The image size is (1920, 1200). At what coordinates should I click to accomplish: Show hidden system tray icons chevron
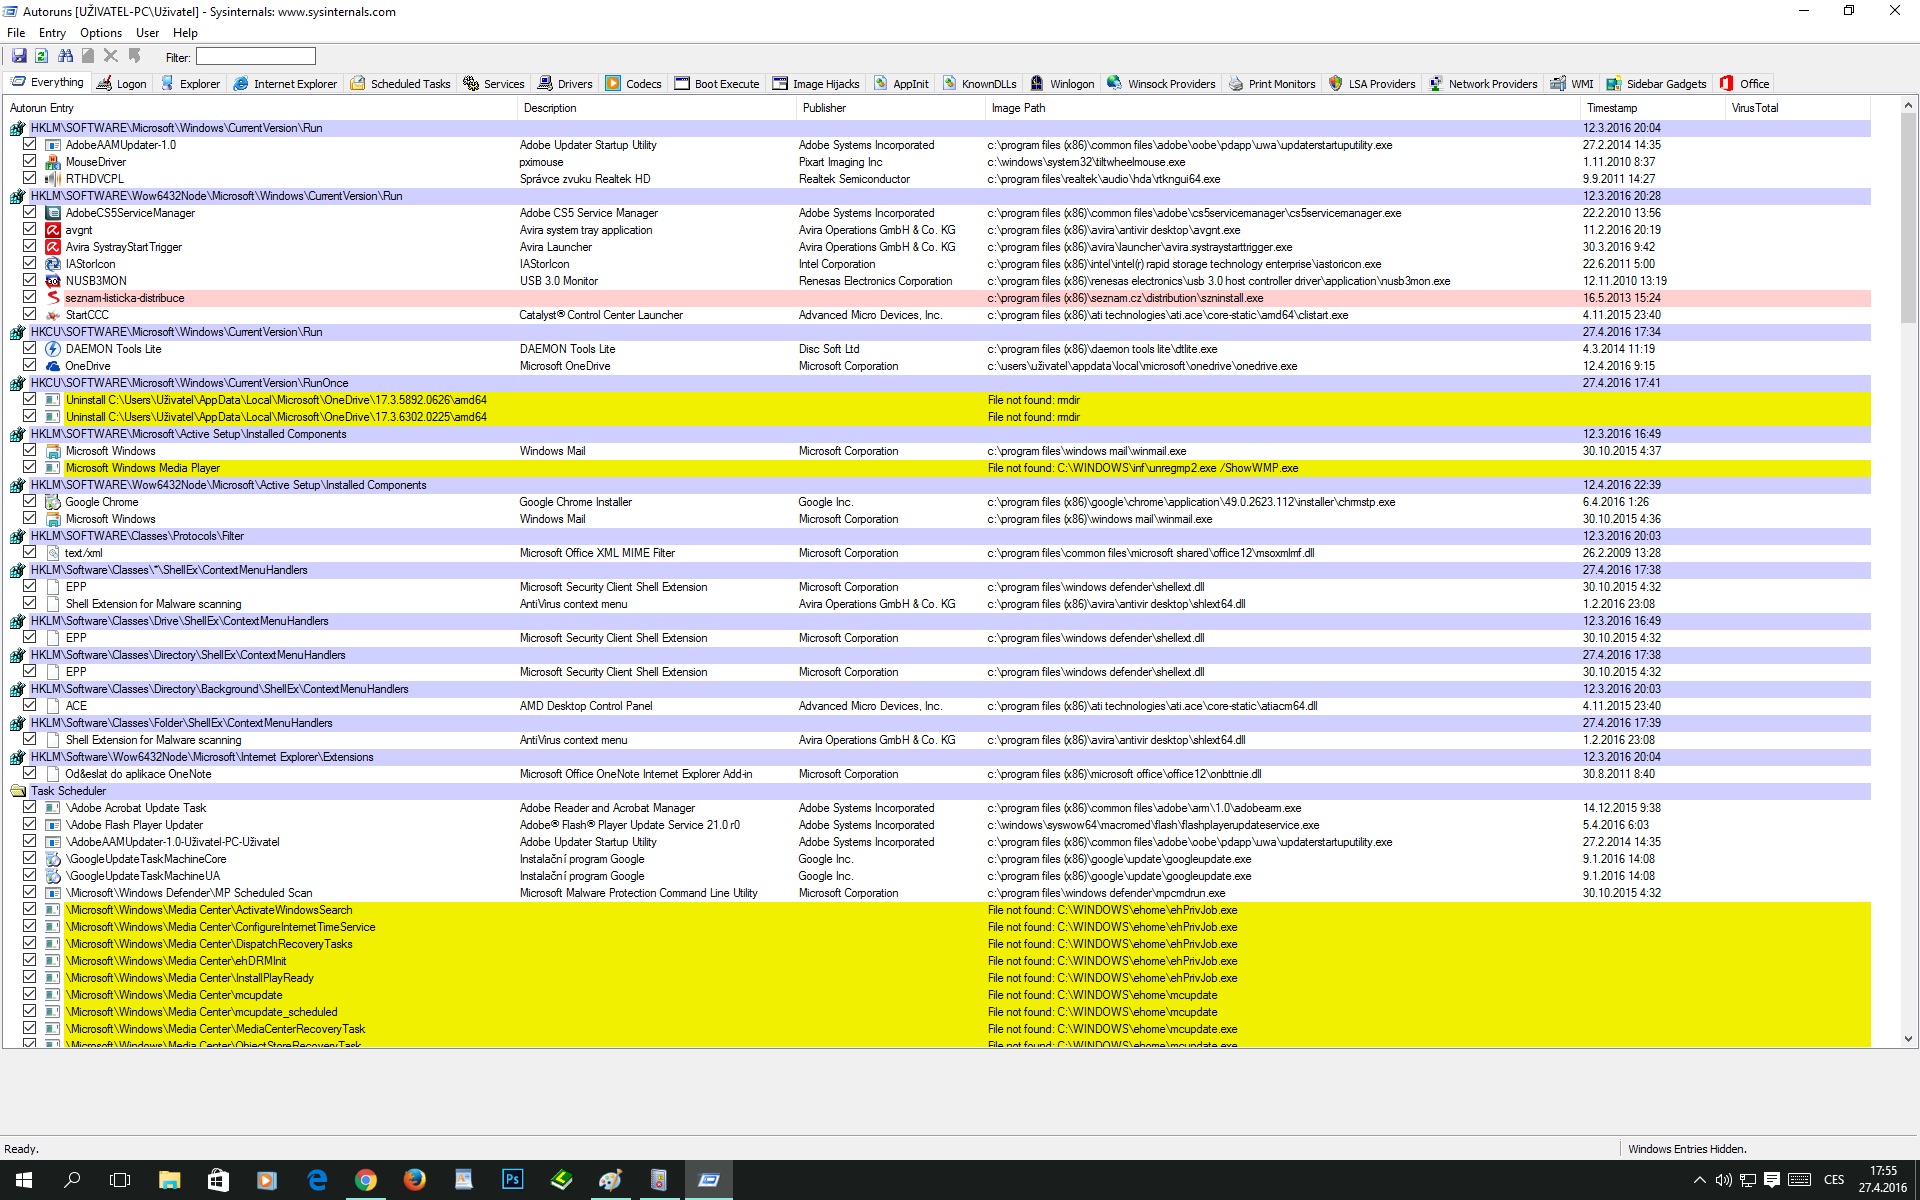[x=1699, y=1180]
